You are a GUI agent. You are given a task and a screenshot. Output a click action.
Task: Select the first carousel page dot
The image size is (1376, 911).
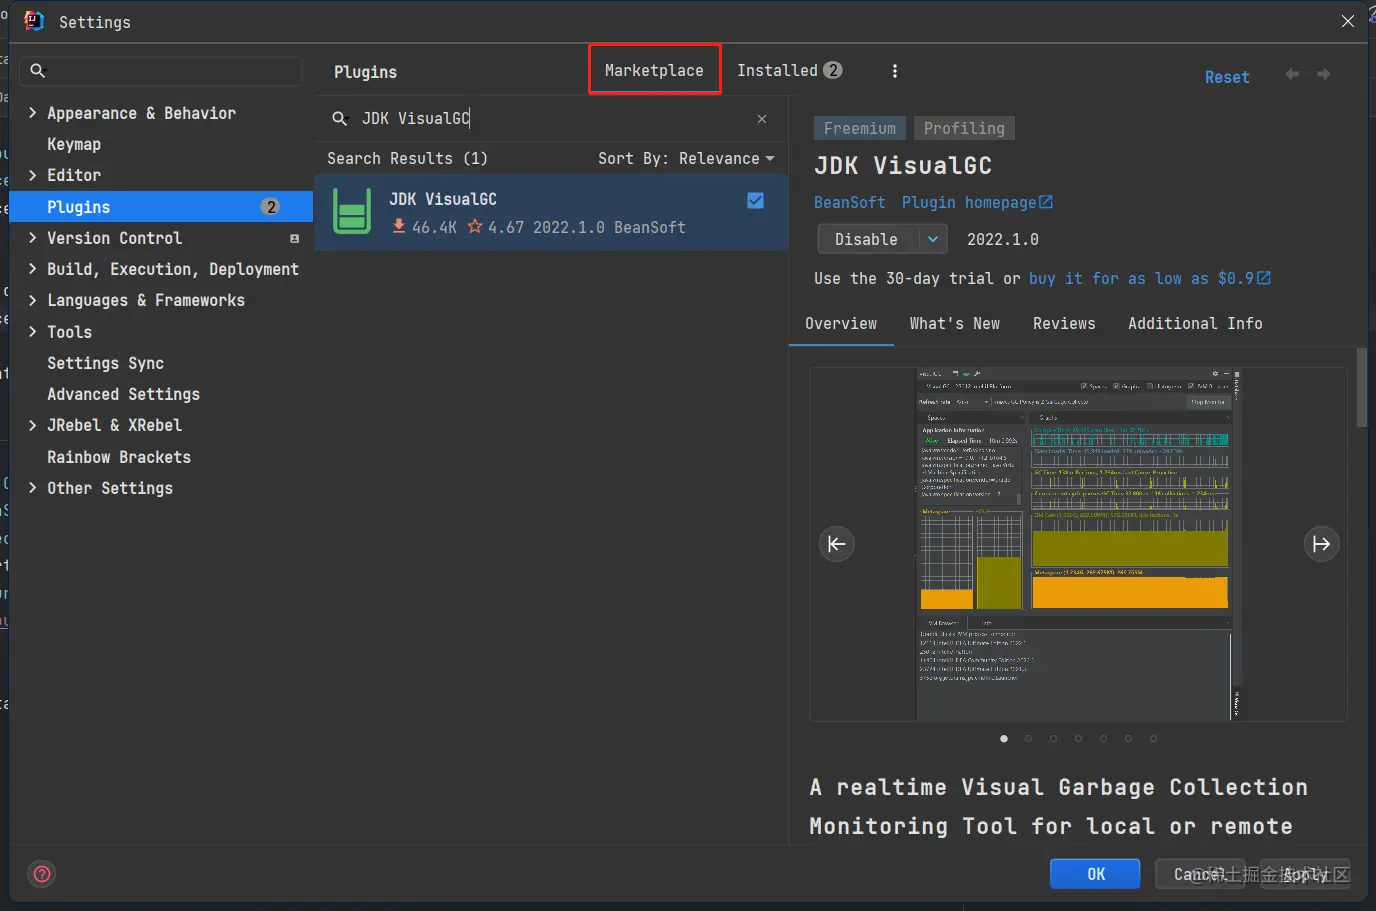click(1004, 739)
